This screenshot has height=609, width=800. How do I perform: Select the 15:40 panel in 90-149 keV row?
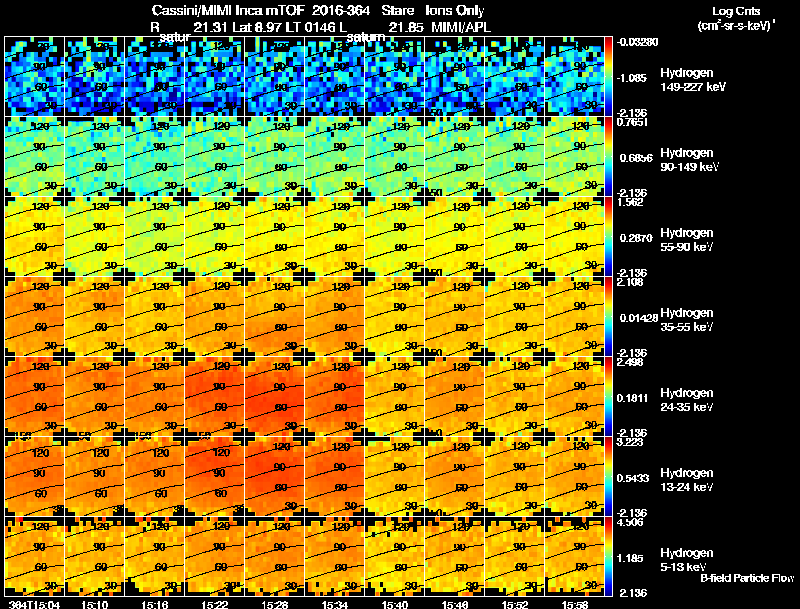coord(394,157)
